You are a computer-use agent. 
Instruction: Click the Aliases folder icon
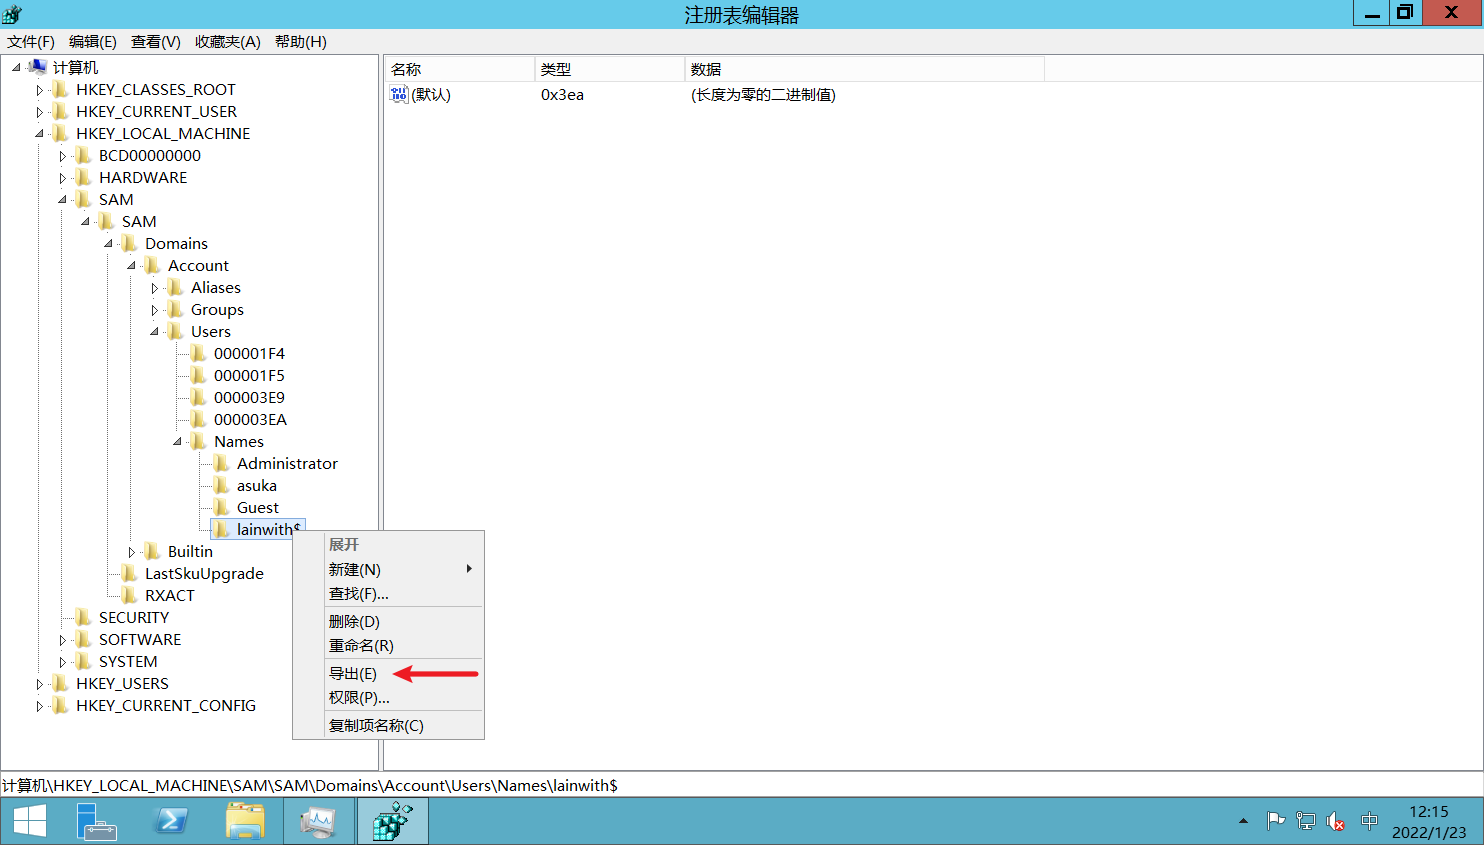(176, 287)
